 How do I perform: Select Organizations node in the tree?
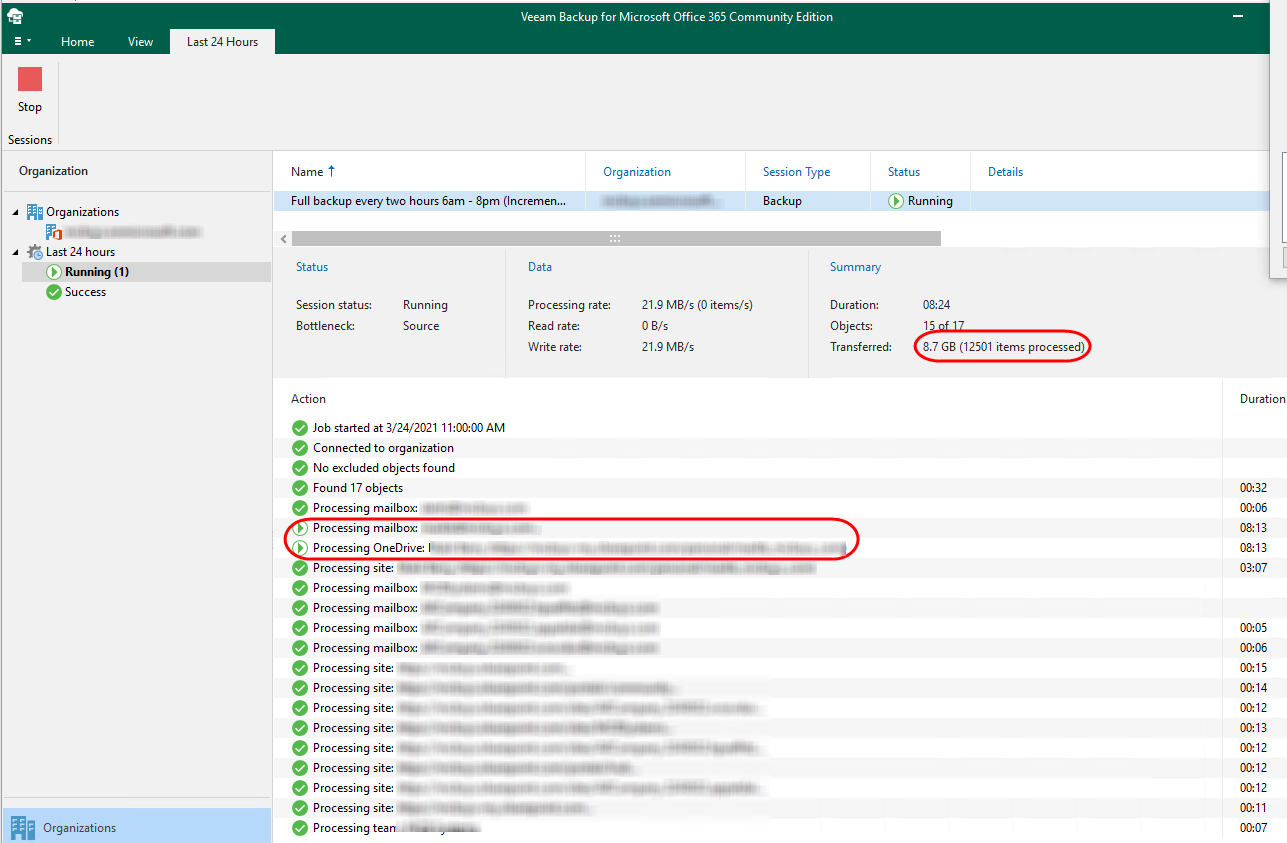[82, 212]
